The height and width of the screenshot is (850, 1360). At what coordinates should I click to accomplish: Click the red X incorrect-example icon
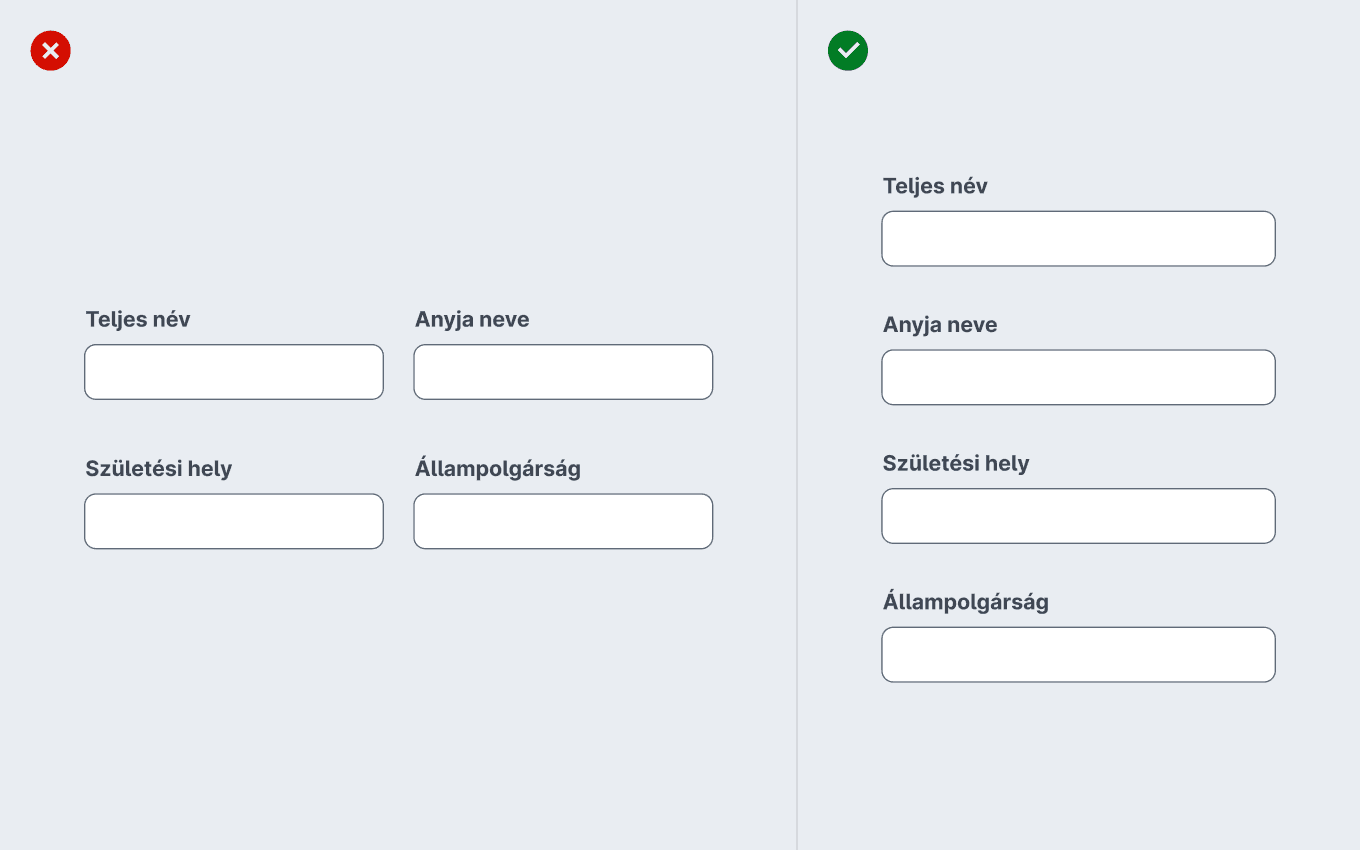(51, 50)
